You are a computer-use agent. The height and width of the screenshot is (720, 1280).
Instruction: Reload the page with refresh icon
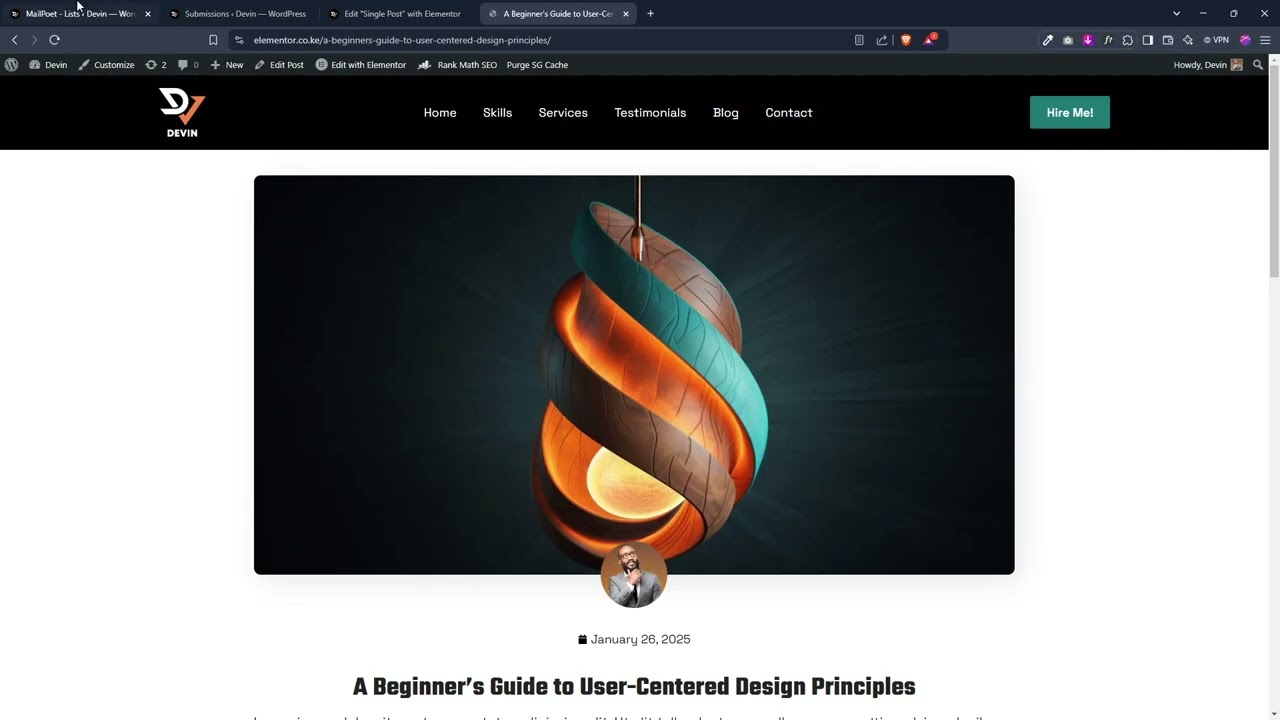pyautogui.click(x=54, y=40)
